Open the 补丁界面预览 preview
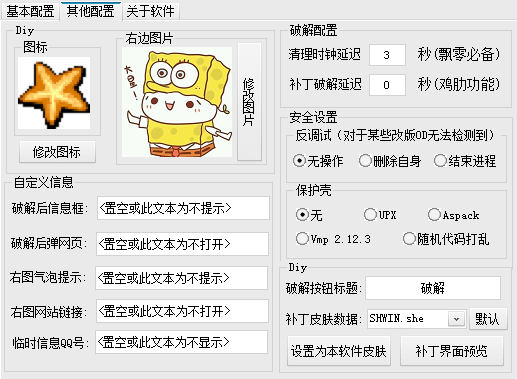 click(452, 351)
